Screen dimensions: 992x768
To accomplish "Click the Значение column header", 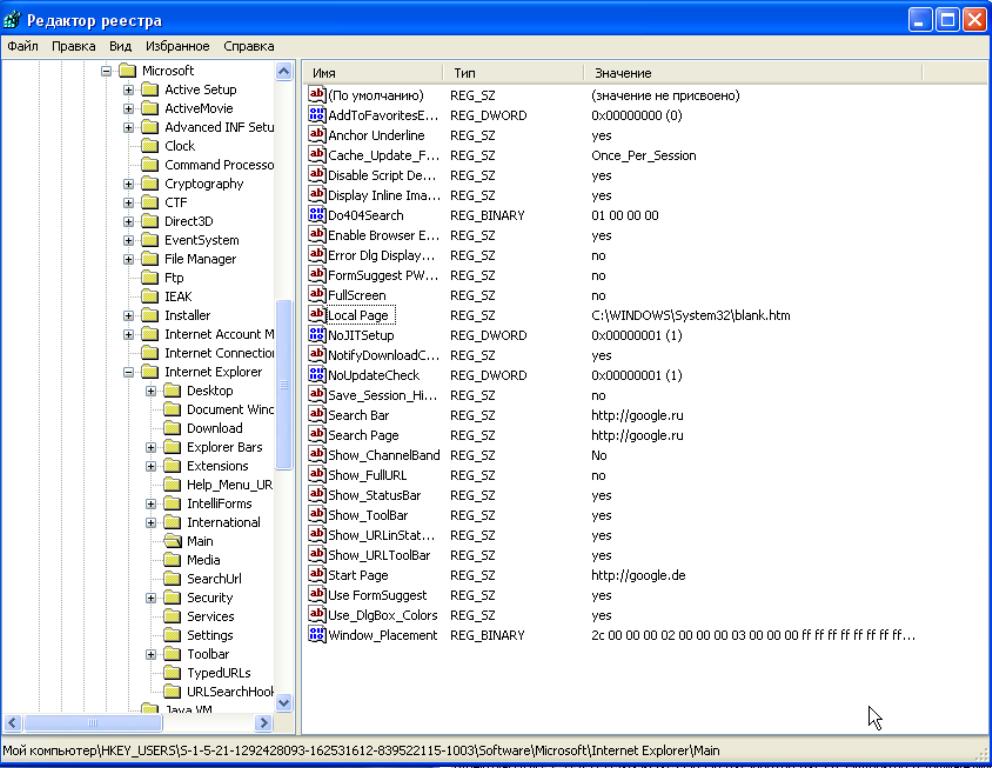I will pos(753,72).
